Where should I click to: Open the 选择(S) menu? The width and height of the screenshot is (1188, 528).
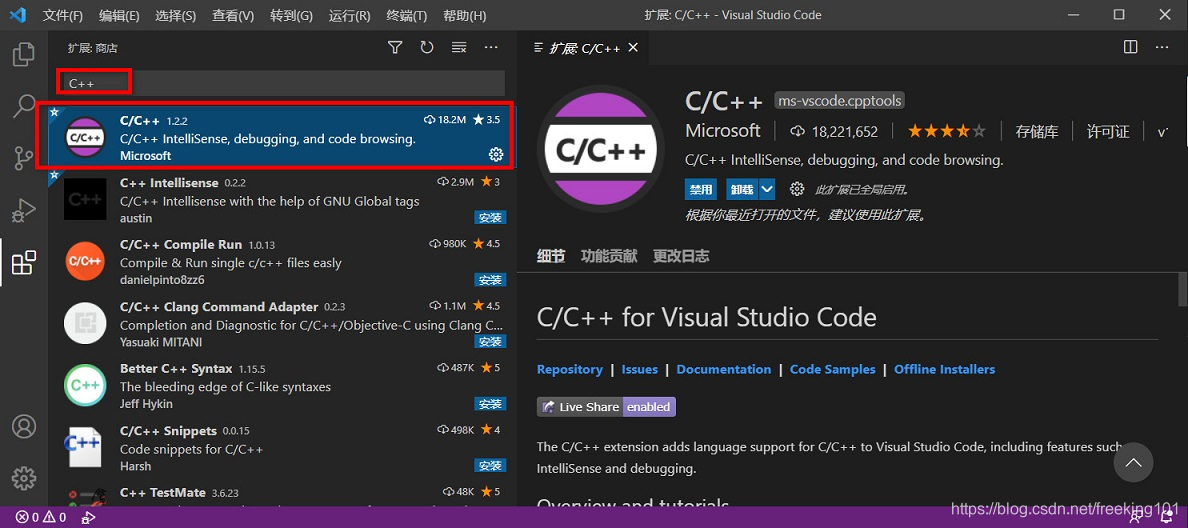coord(176,15)
